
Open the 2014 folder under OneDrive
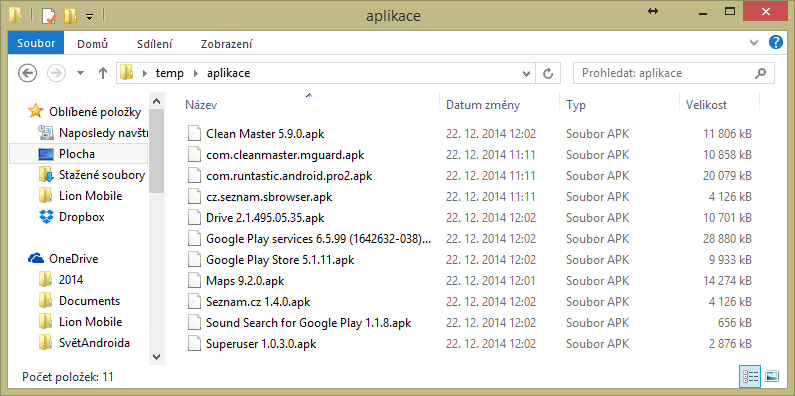point(71,280)
